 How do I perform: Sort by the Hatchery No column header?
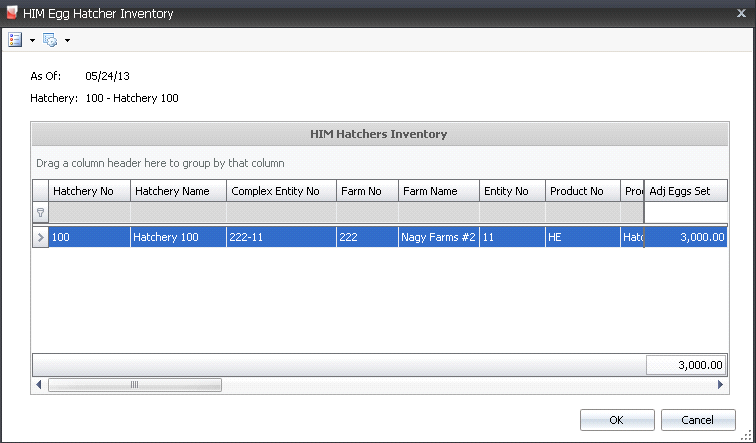point(89,191)
